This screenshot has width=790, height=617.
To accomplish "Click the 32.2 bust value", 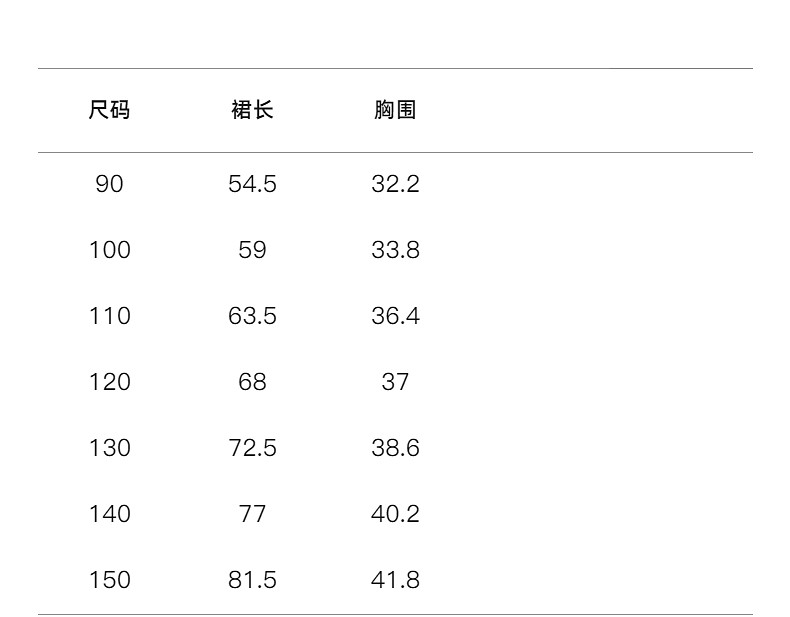I will [395, 184].
